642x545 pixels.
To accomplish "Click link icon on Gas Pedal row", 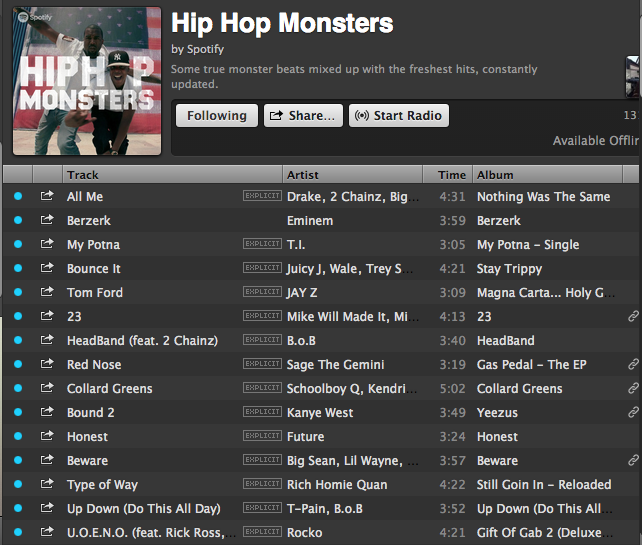I will click(633, 364).
